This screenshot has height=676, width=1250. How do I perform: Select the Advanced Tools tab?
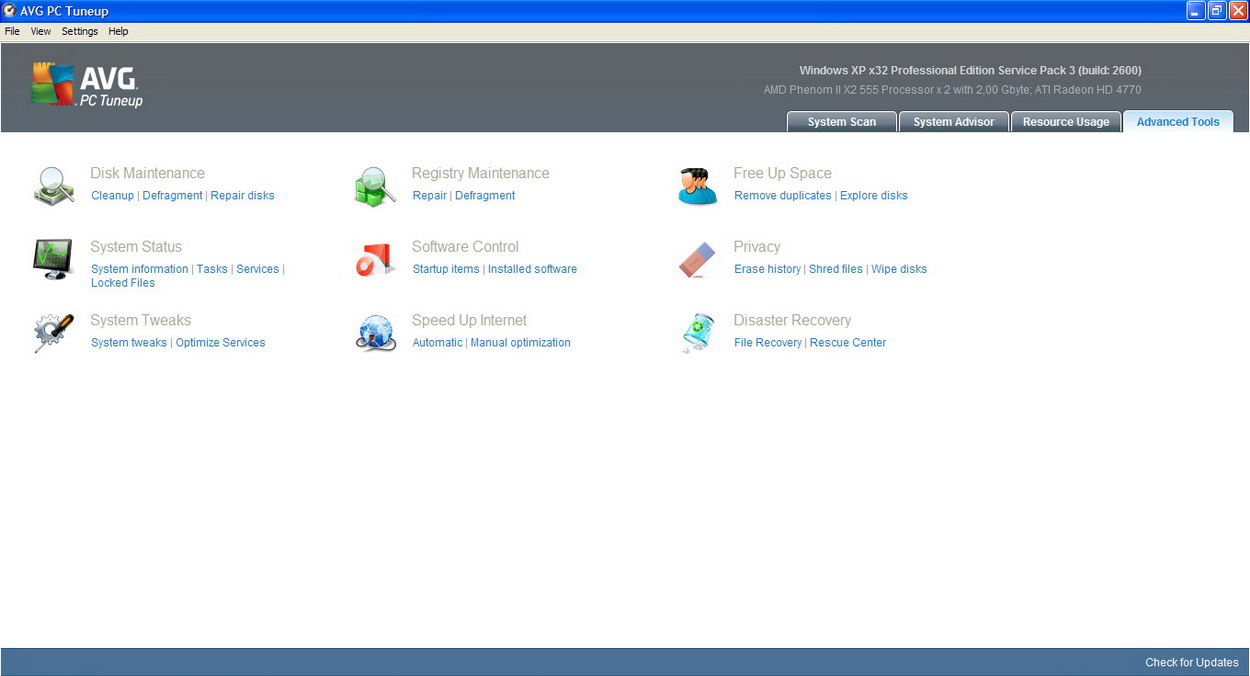pyautogui.click(x=1178, y=122)
